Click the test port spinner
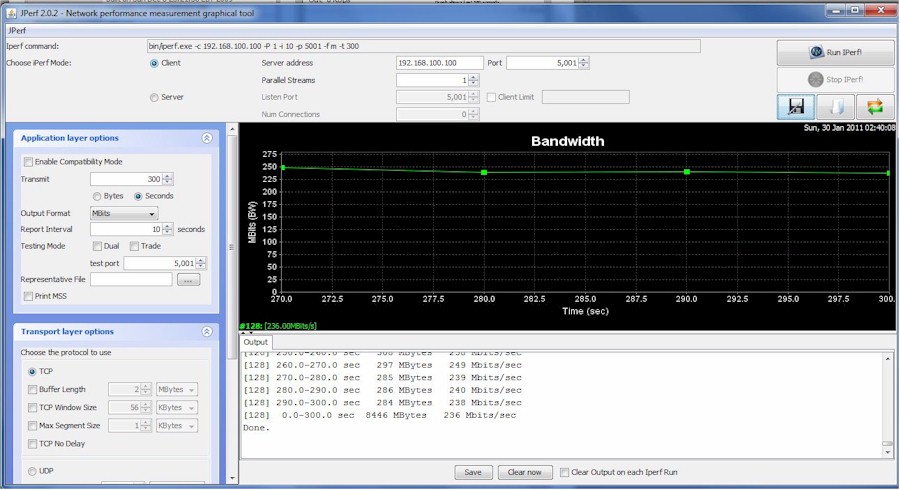This screenshot has width=900, height=490. click(x=201, y=263)
